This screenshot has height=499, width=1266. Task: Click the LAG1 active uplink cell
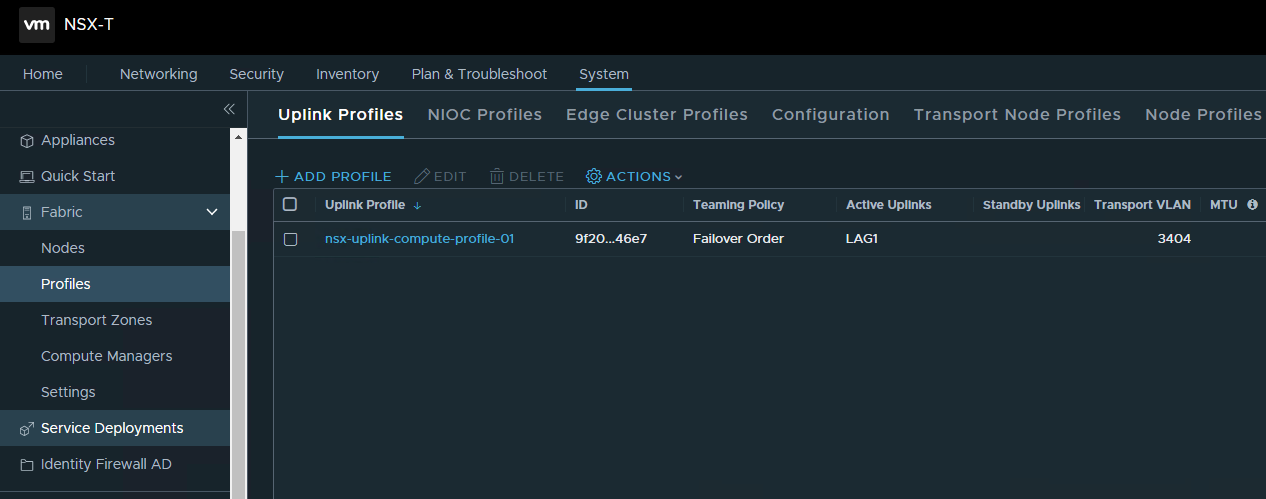(x=862, y=239)
